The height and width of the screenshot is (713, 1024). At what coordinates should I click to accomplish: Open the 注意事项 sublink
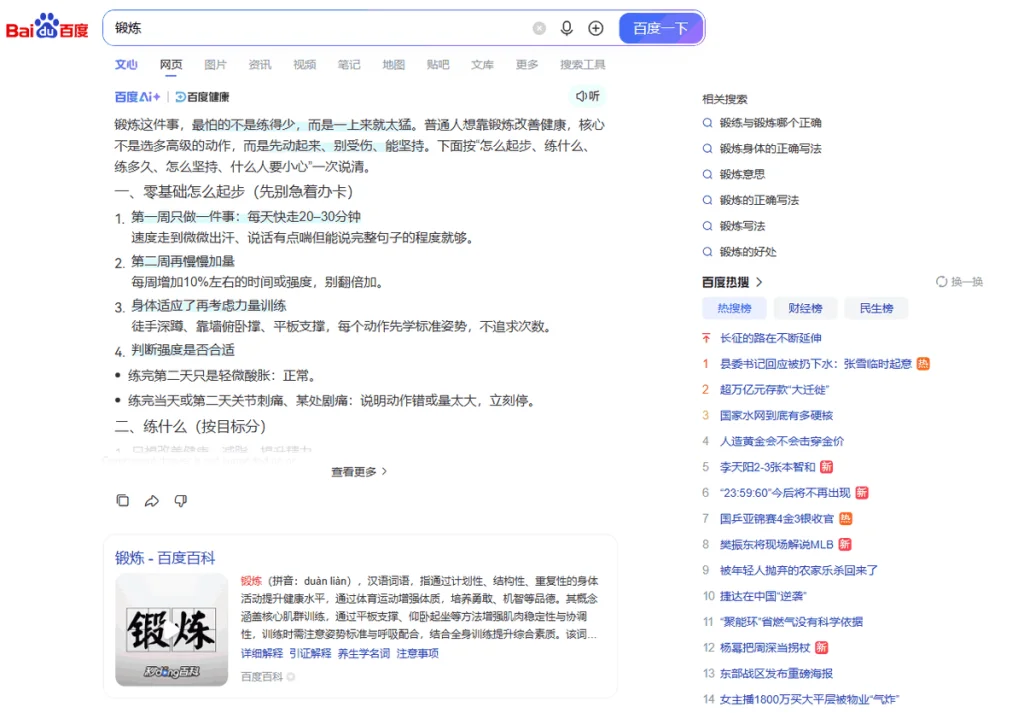point(417,653)
